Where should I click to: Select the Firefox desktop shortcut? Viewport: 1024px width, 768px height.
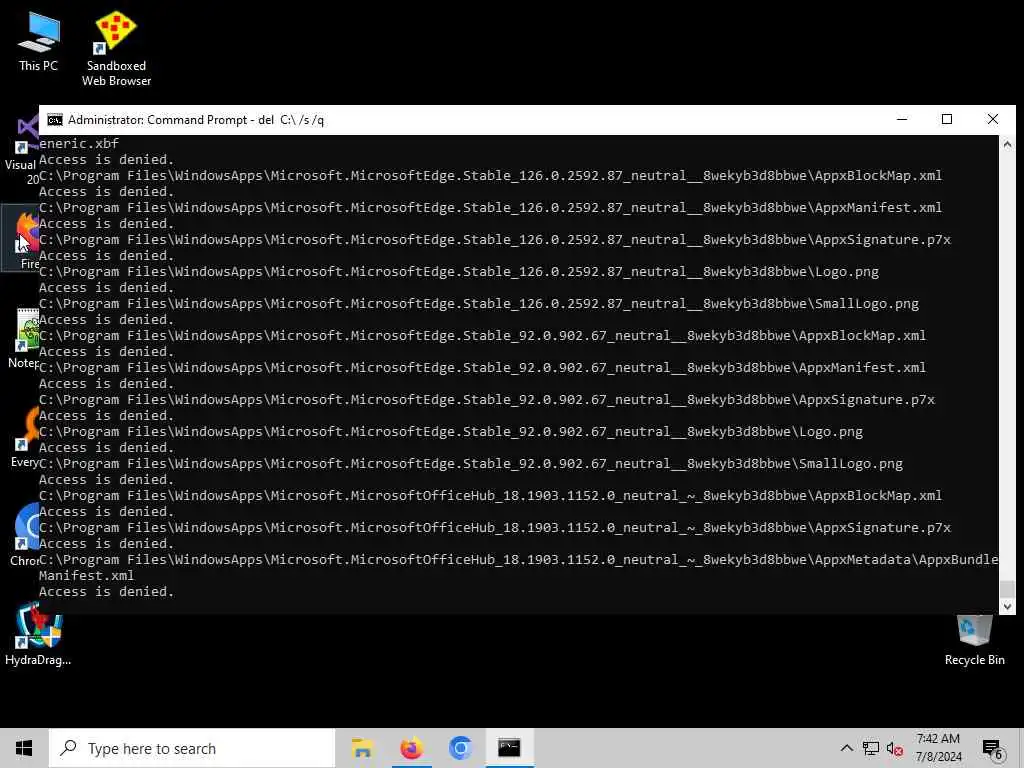pos(22,240)
